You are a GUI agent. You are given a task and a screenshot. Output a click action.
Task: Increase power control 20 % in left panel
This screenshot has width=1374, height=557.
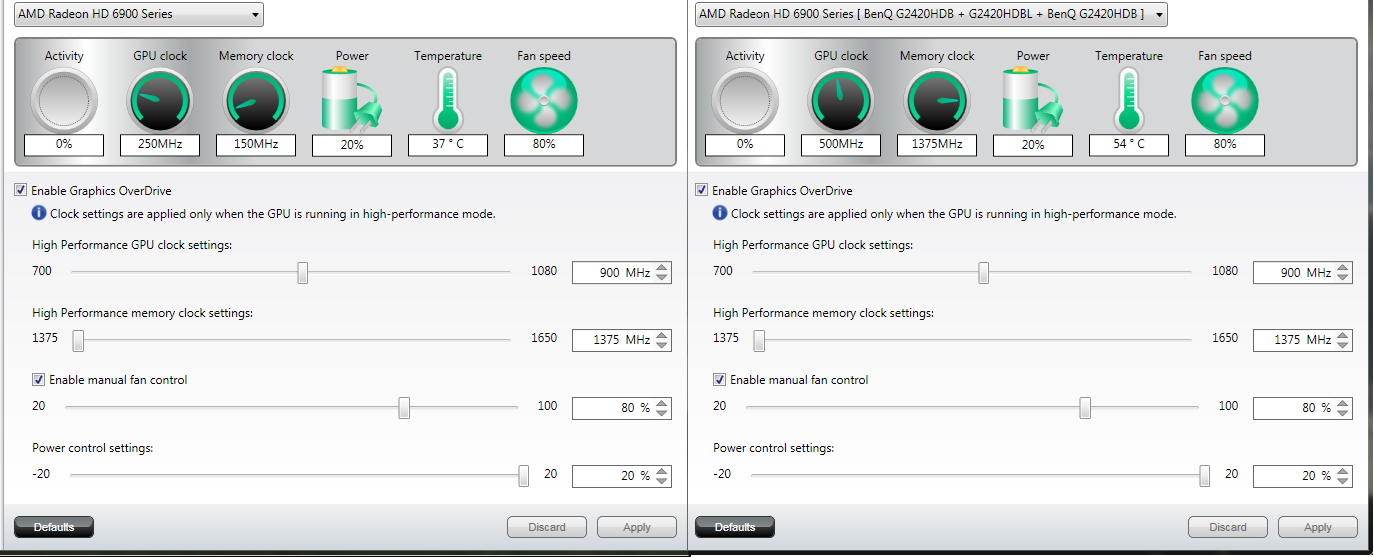coord(662,472)
